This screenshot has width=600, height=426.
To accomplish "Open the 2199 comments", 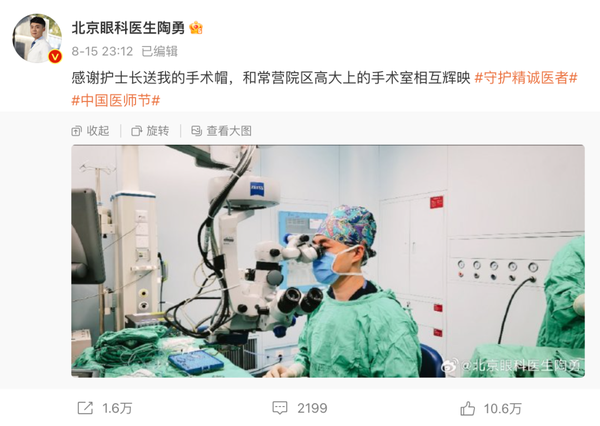I will pyautogui.click(x=312, y=408).
